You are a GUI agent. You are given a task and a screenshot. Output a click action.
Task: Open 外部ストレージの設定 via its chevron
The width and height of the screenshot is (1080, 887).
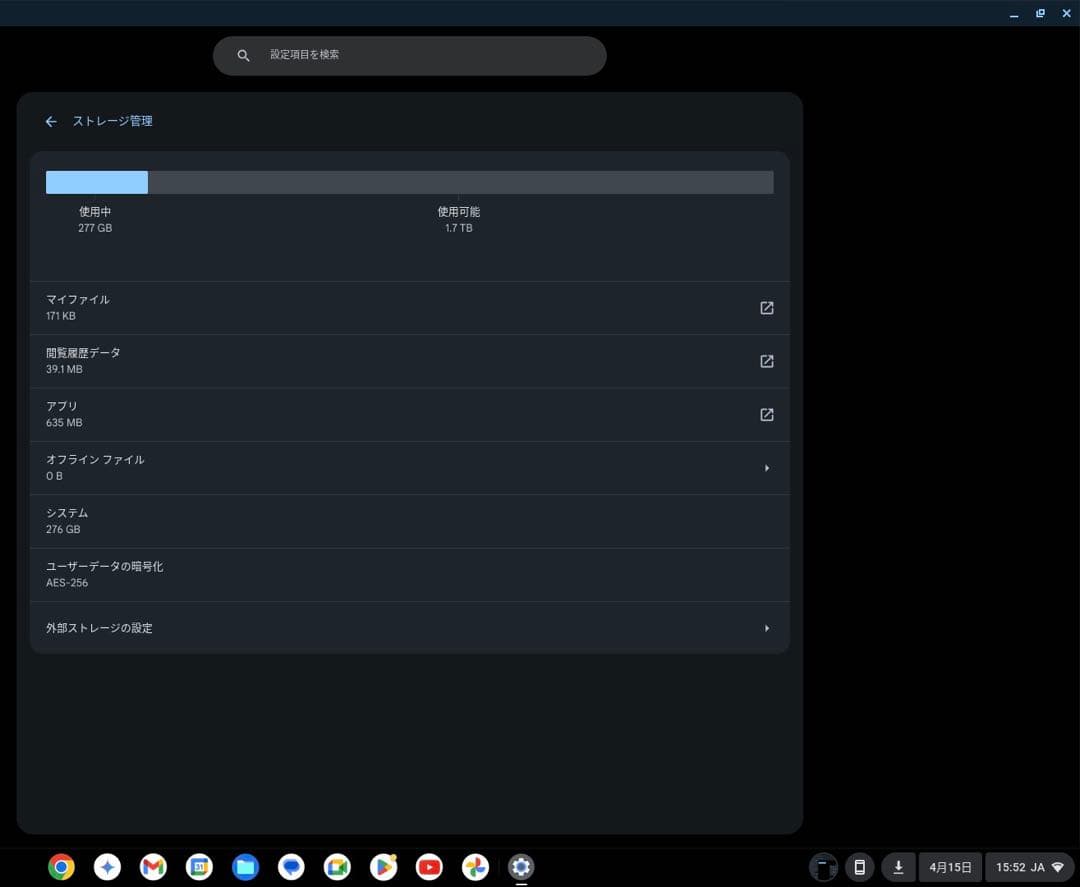tap(767, 628)
